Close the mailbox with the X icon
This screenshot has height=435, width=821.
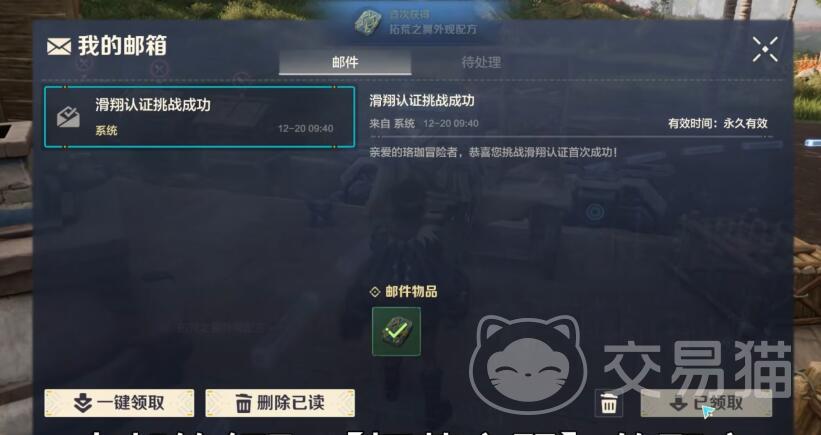coord(765,49)
